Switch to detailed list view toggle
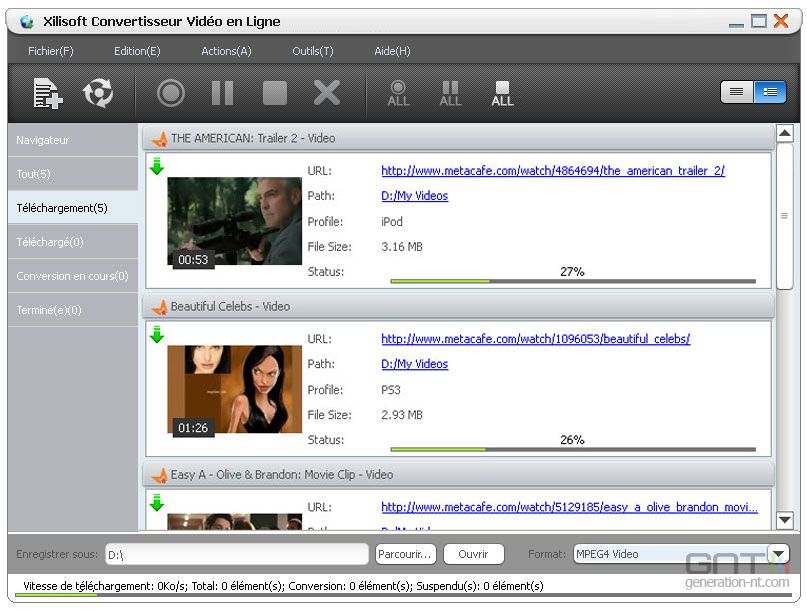Viewport: 807px width, 611px height. click(769, 92)
